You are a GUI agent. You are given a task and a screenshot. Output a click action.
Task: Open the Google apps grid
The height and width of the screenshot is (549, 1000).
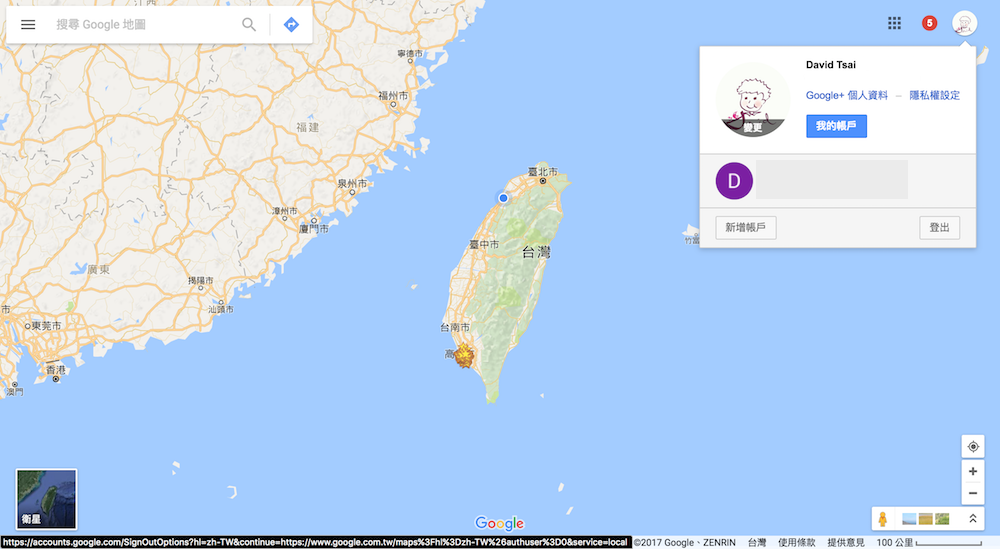tap(894, 24)
